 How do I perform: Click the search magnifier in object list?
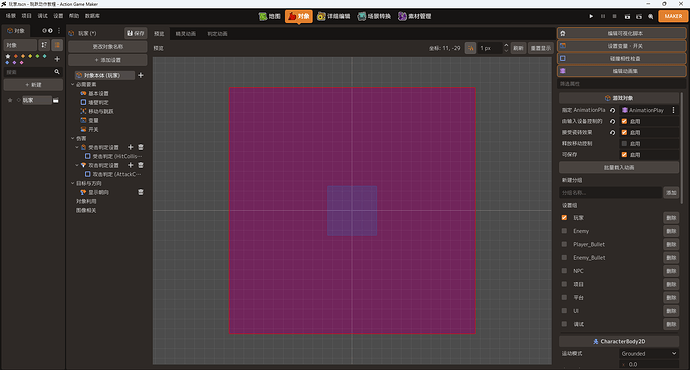(57, 72)
